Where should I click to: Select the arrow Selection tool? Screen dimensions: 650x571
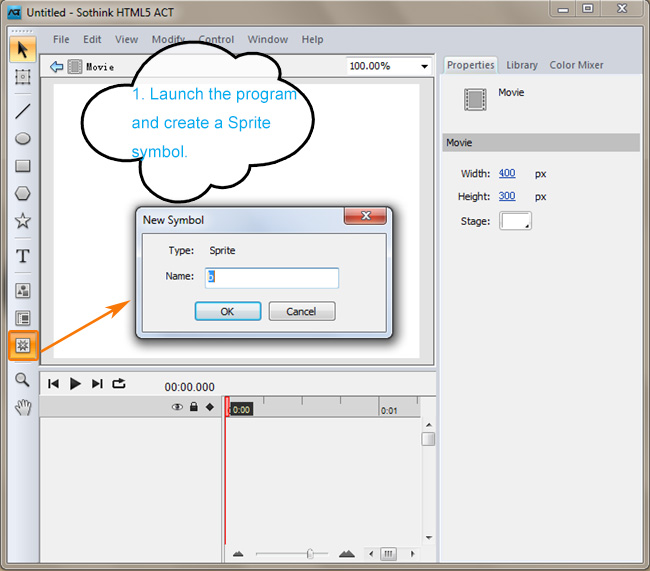coord(23,50)
